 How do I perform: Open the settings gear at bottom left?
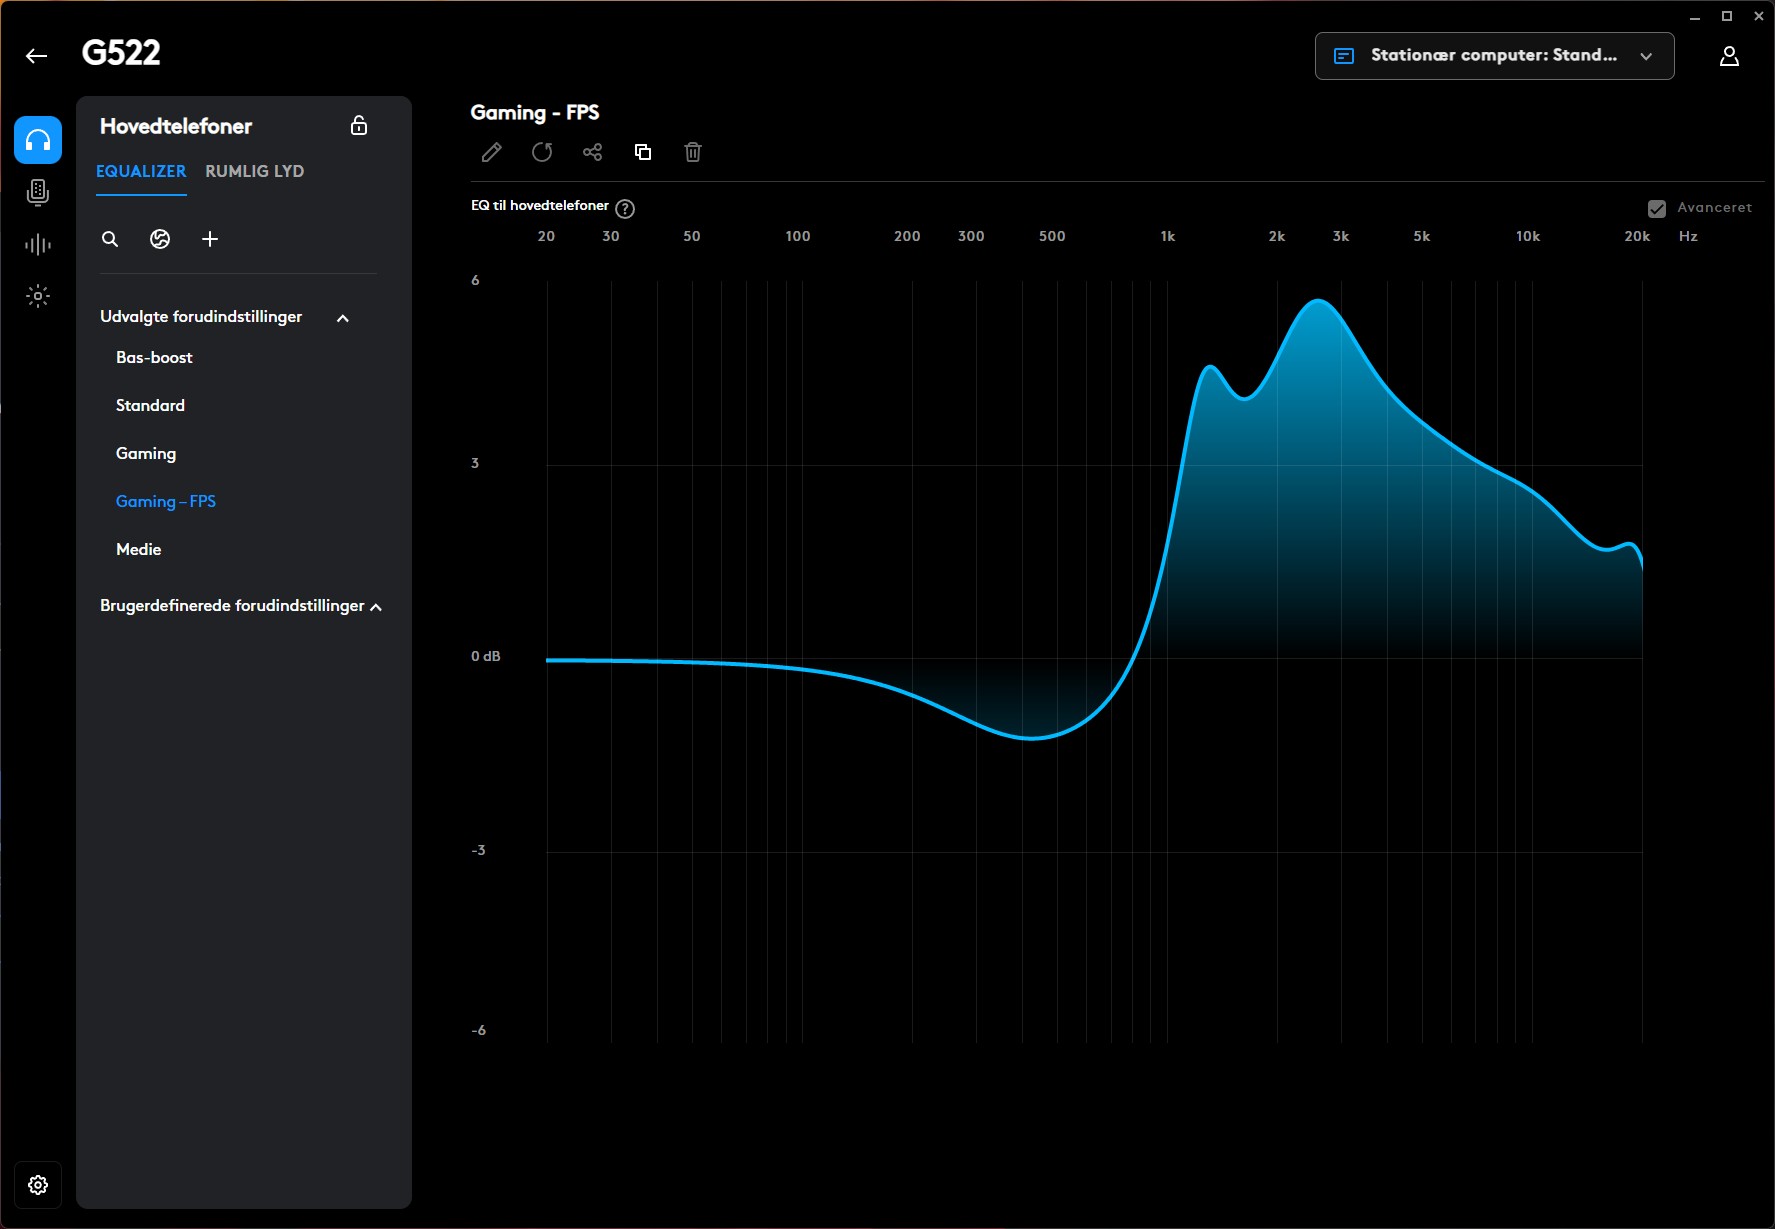tap(38, 1185)
